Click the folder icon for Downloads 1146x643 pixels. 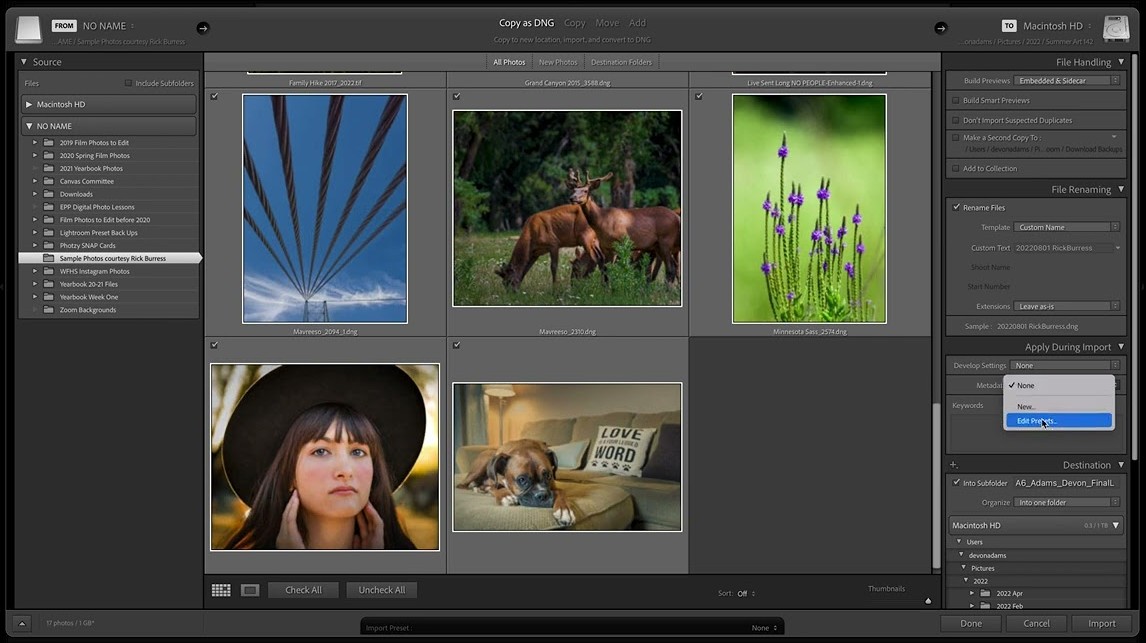pyautogui.click(x=48, y=194)
